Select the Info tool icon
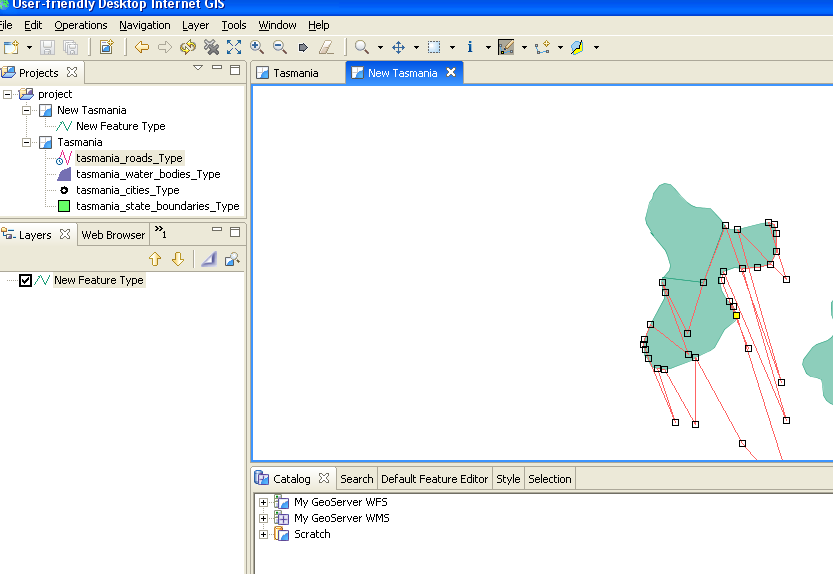The image size is (833, 574). (x=470, y=47)
